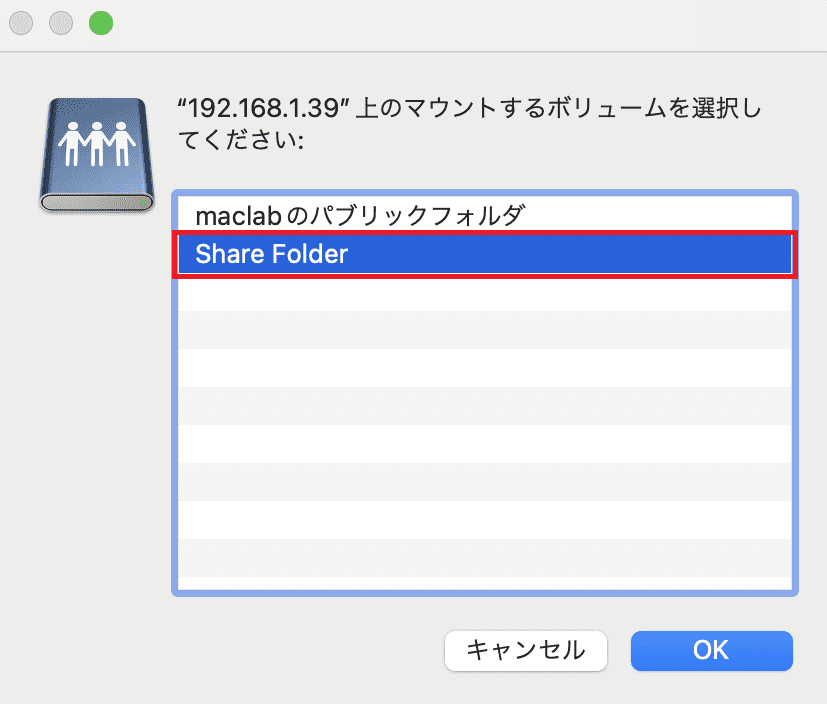The height and width of the screenshot is (704, 827).
Task: Confirm mounting with the OK button
Action: [x=711, y=650]
